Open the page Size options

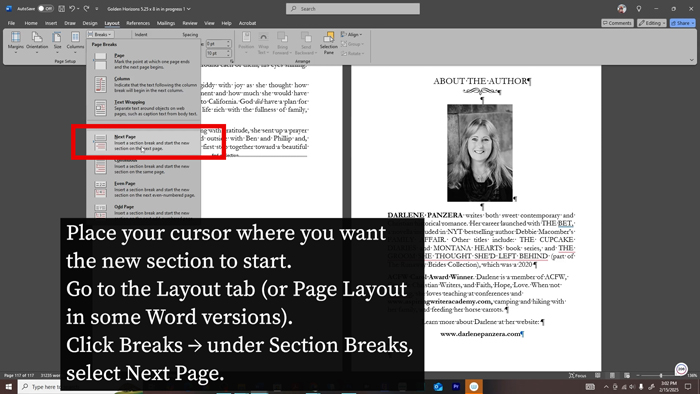[57, 42]
